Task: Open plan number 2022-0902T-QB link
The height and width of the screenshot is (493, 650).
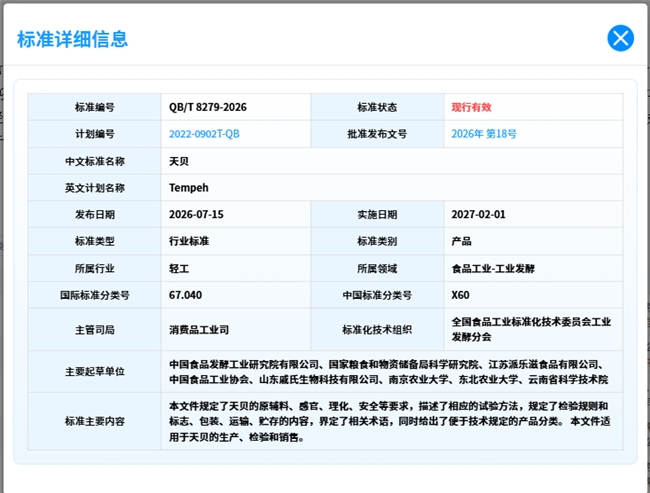Action: click(x=204, y=134)
